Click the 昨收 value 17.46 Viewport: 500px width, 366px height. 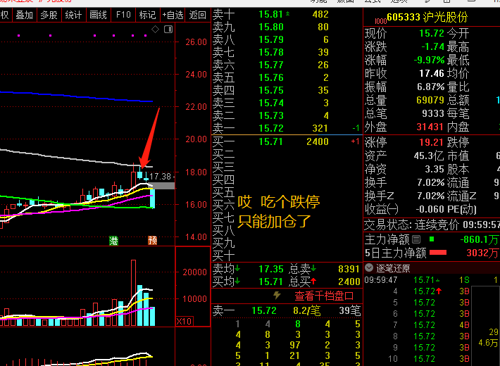[x=432, y=73]
